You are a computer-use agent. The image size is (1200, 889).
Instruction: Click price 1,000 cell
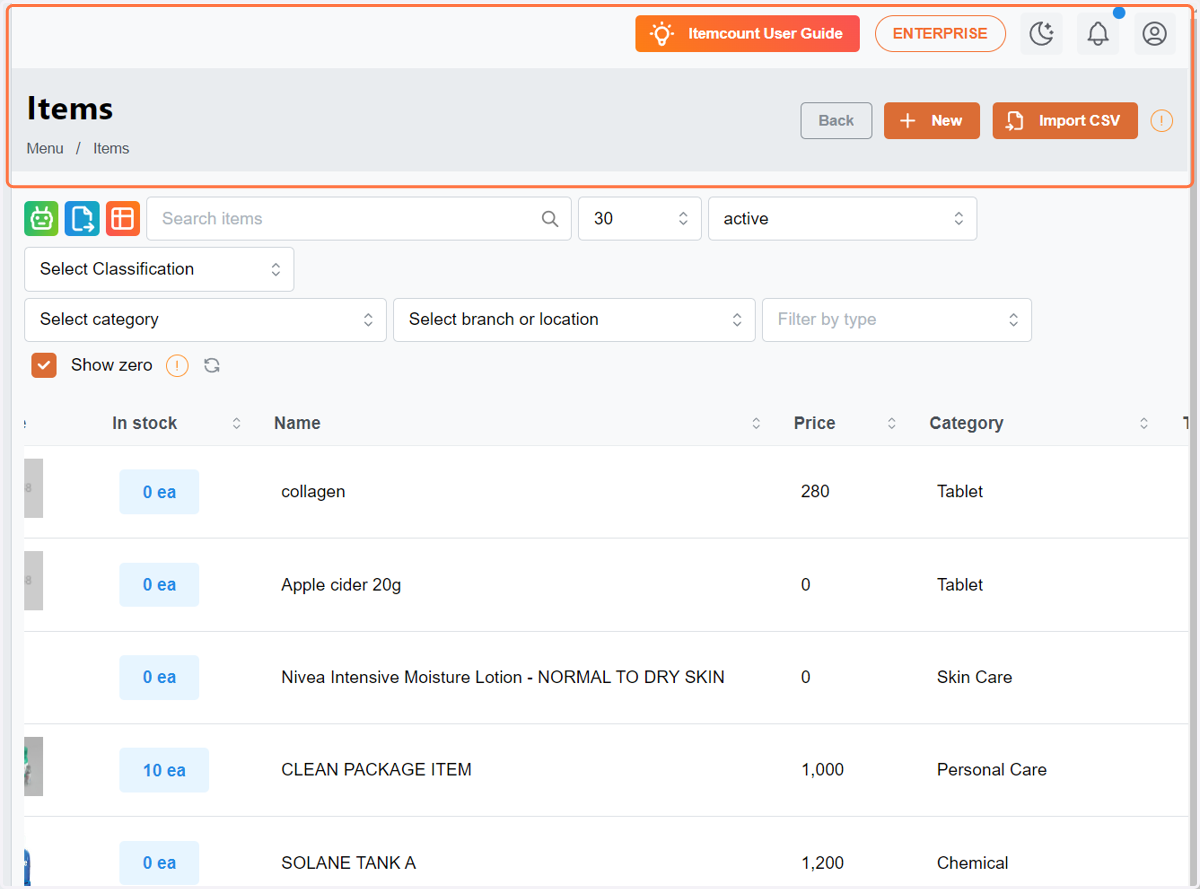tap(822, 770)
